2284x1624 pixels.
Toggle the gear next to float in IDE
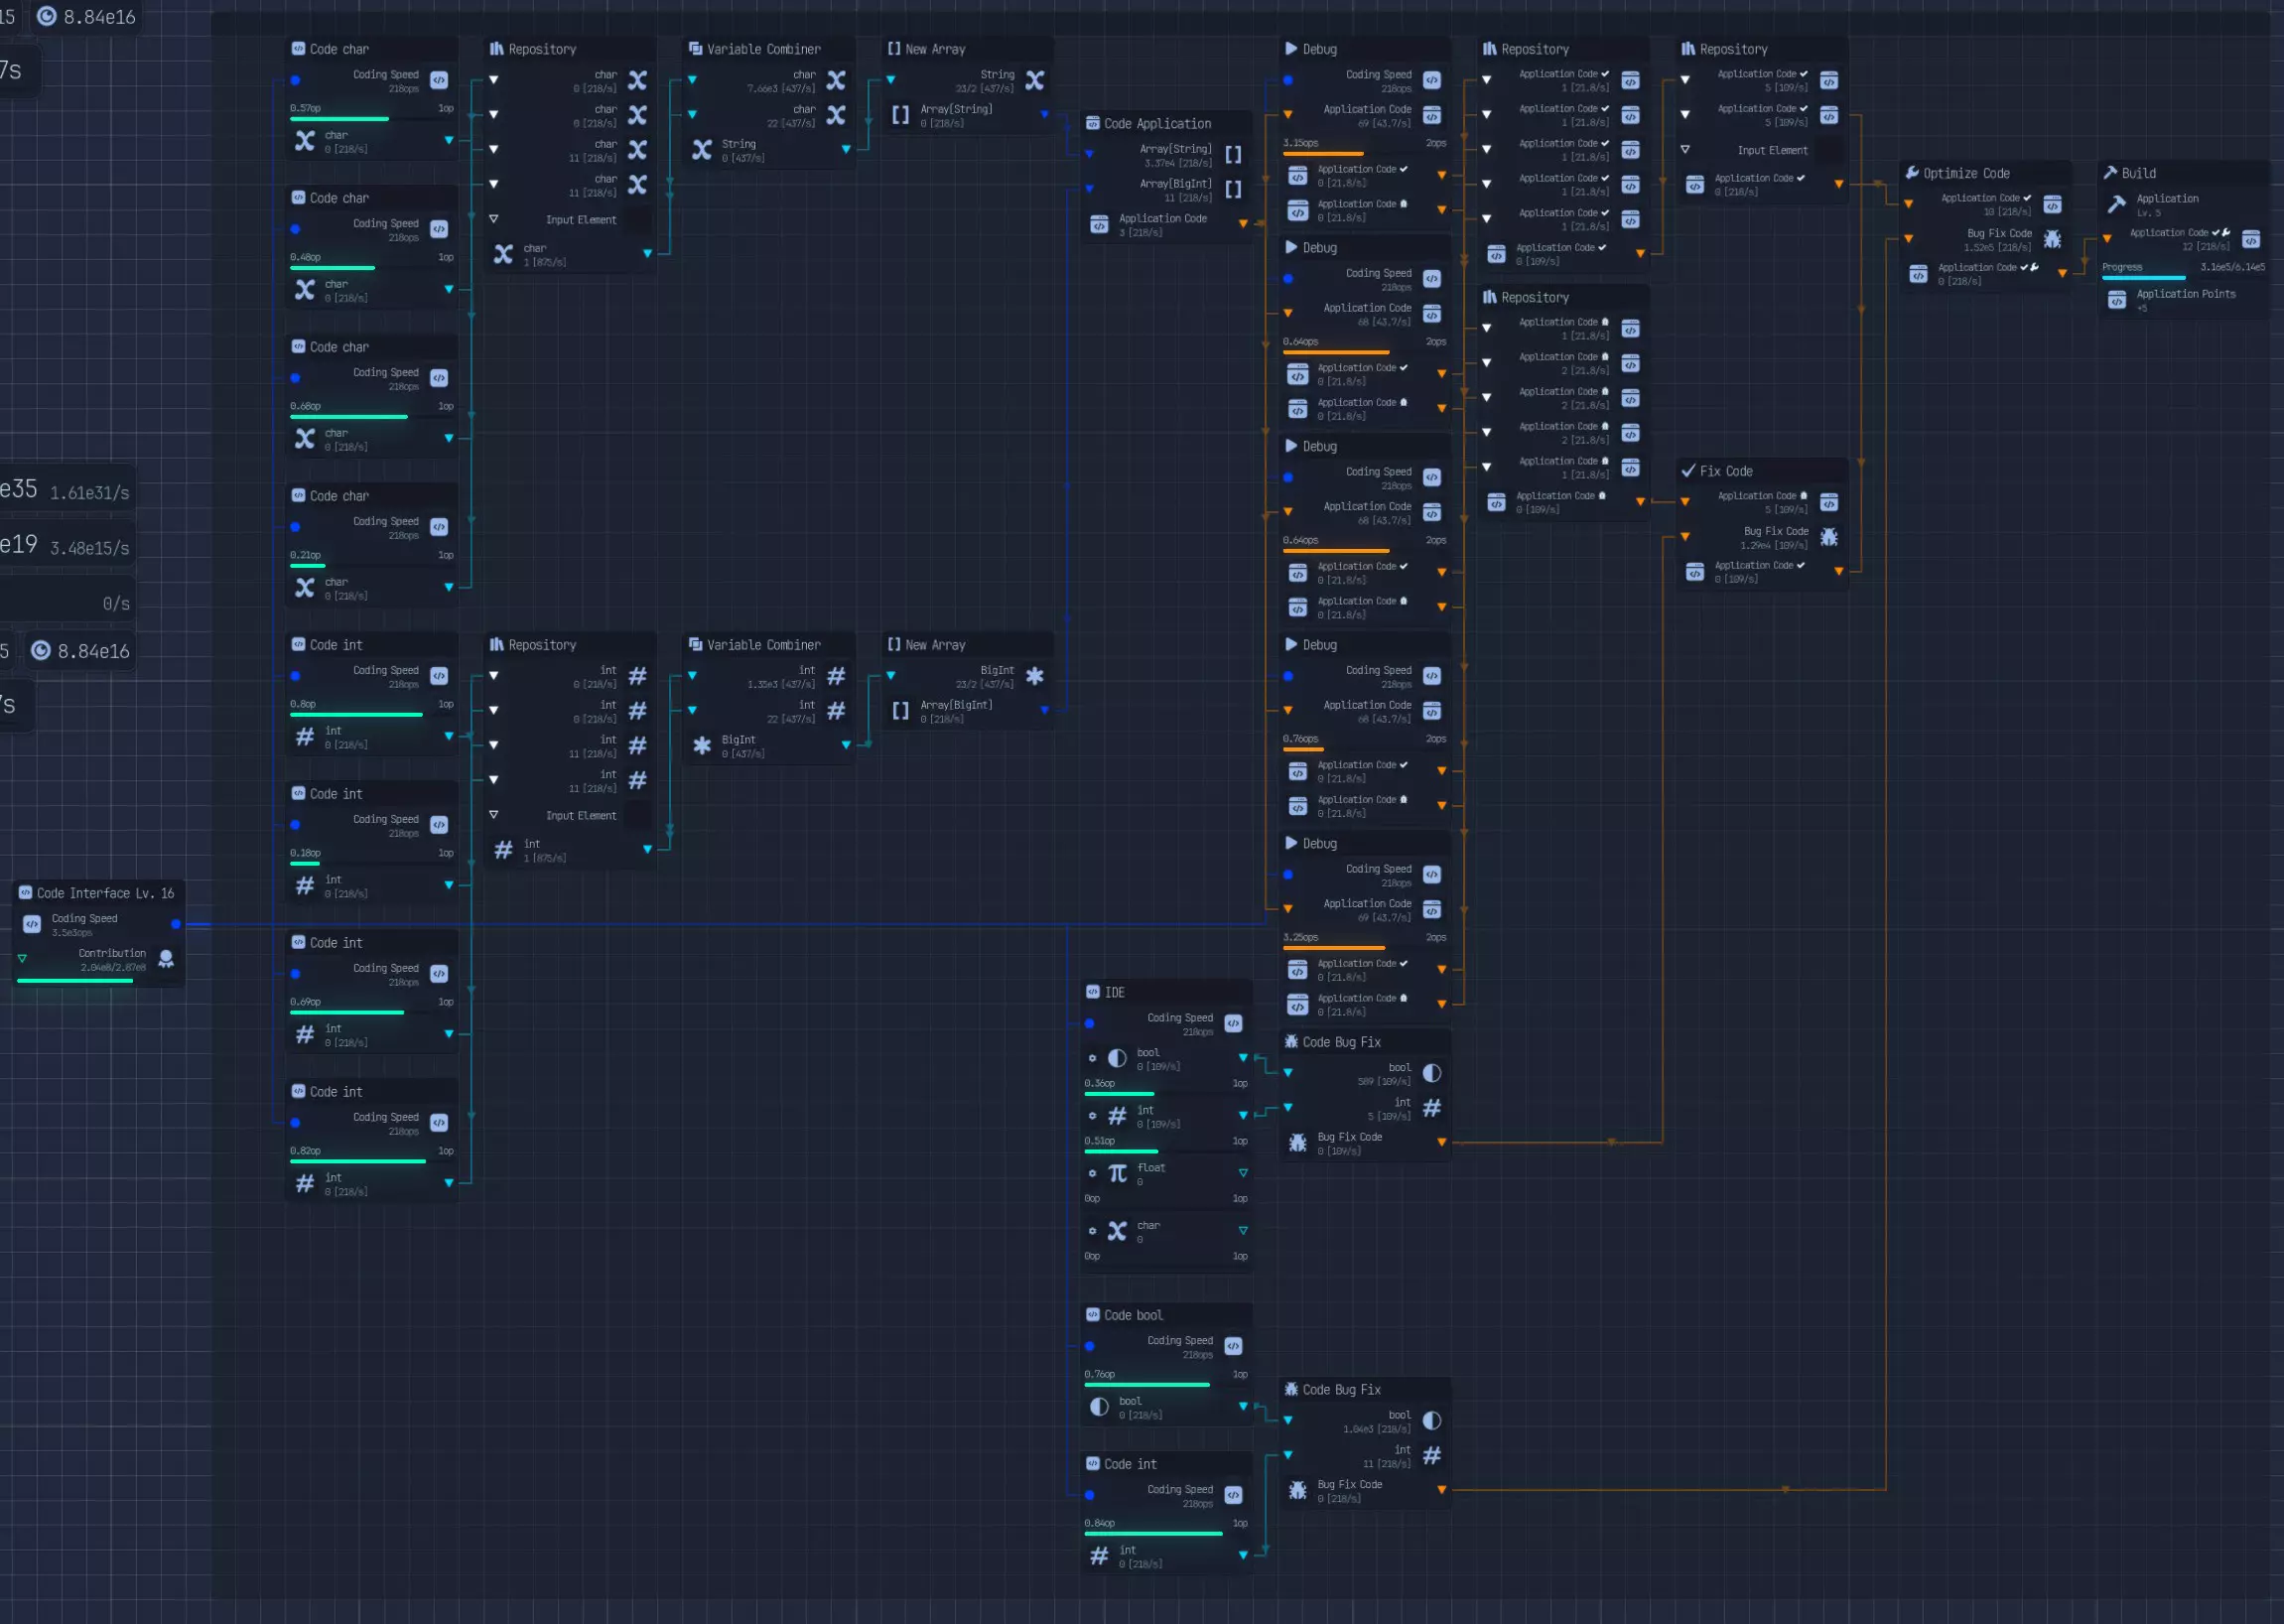click(1092, 1173)
